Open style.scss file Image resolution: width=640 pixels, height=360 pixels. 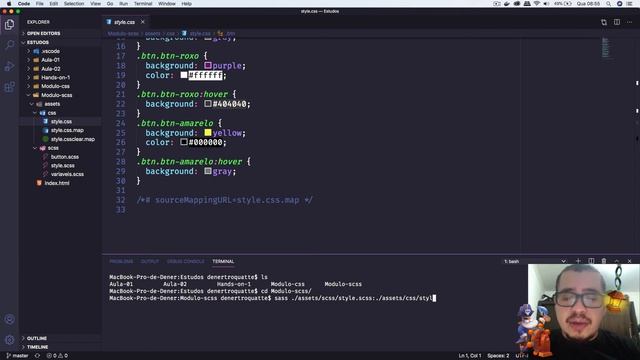pyautogui.click(x=62, y=166)
